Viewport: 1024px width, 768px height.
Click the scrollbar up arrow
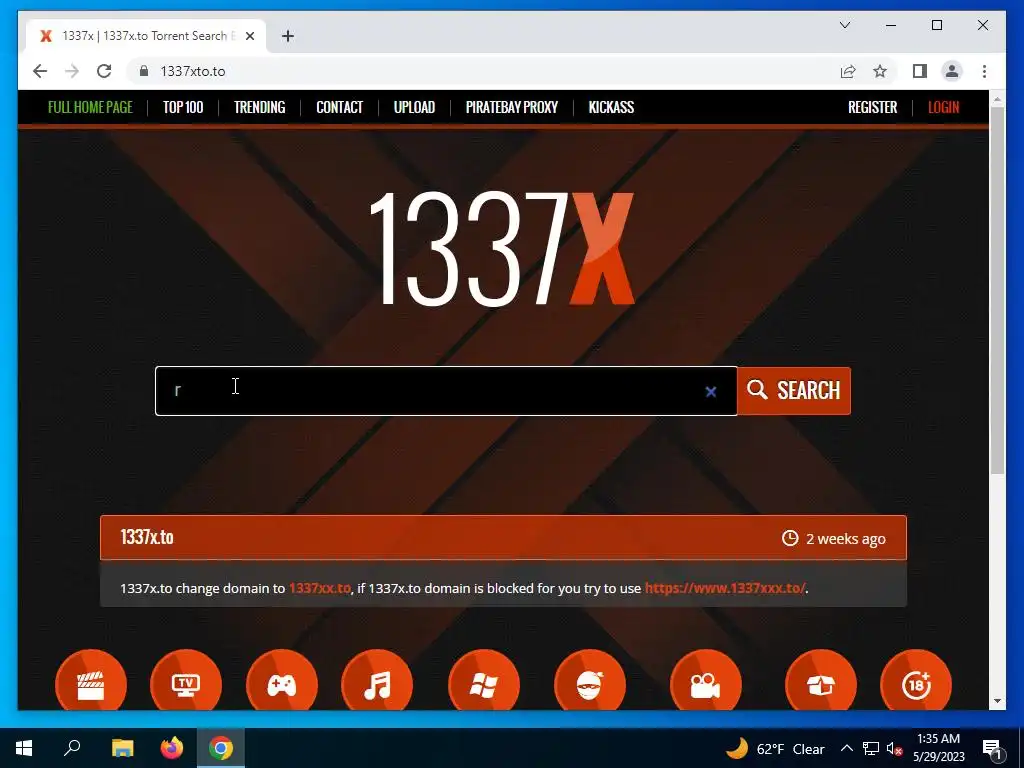(997, 99)
